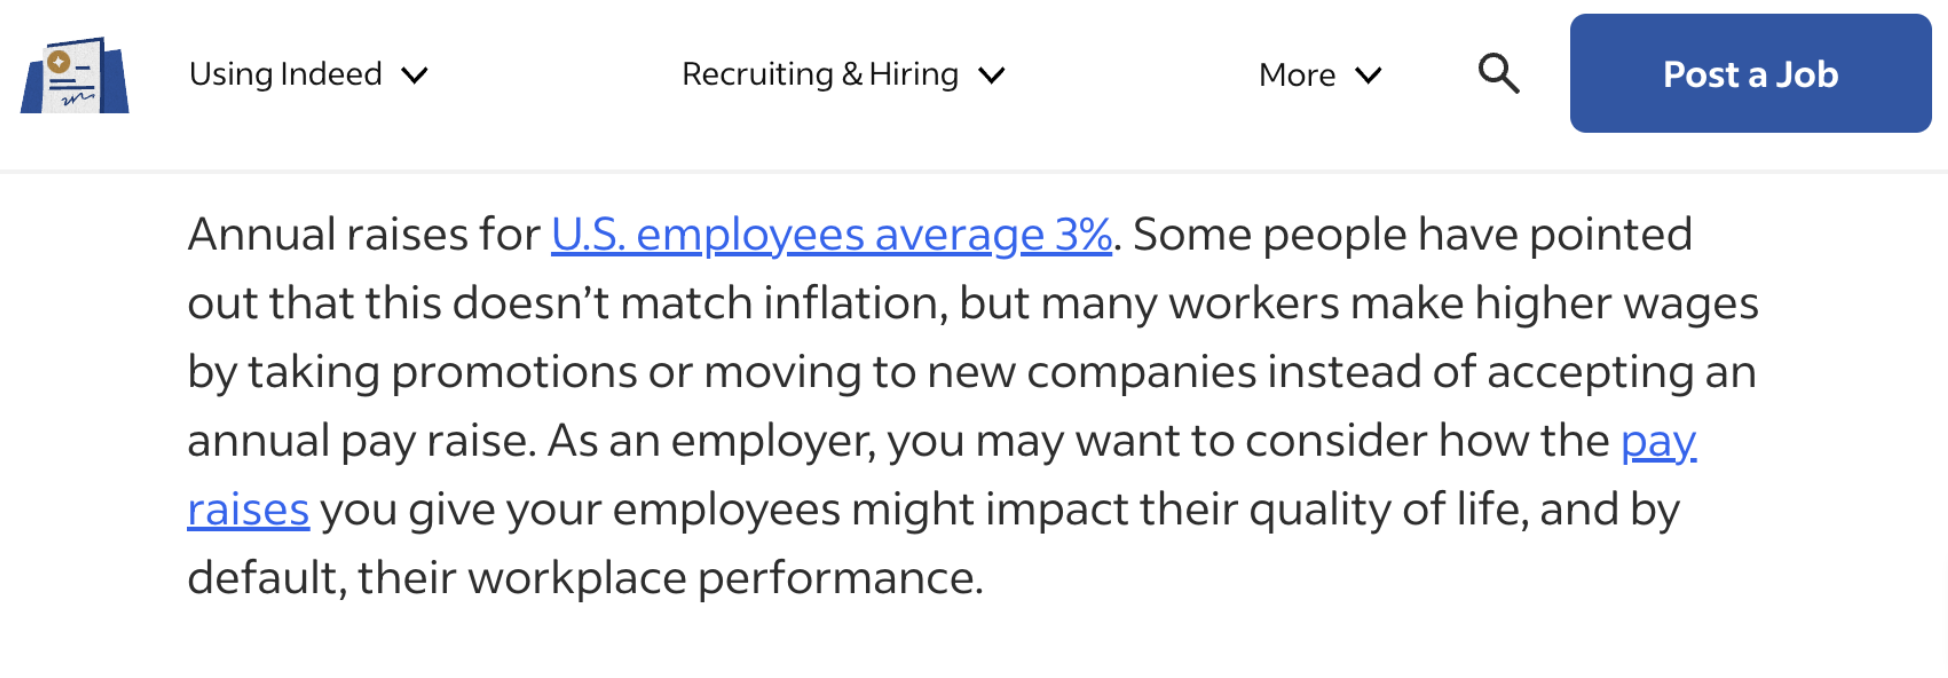This screenshot has height=678, width=1948.
Task: Open search with the magnifying glass icon
Action: (1498, 74)
